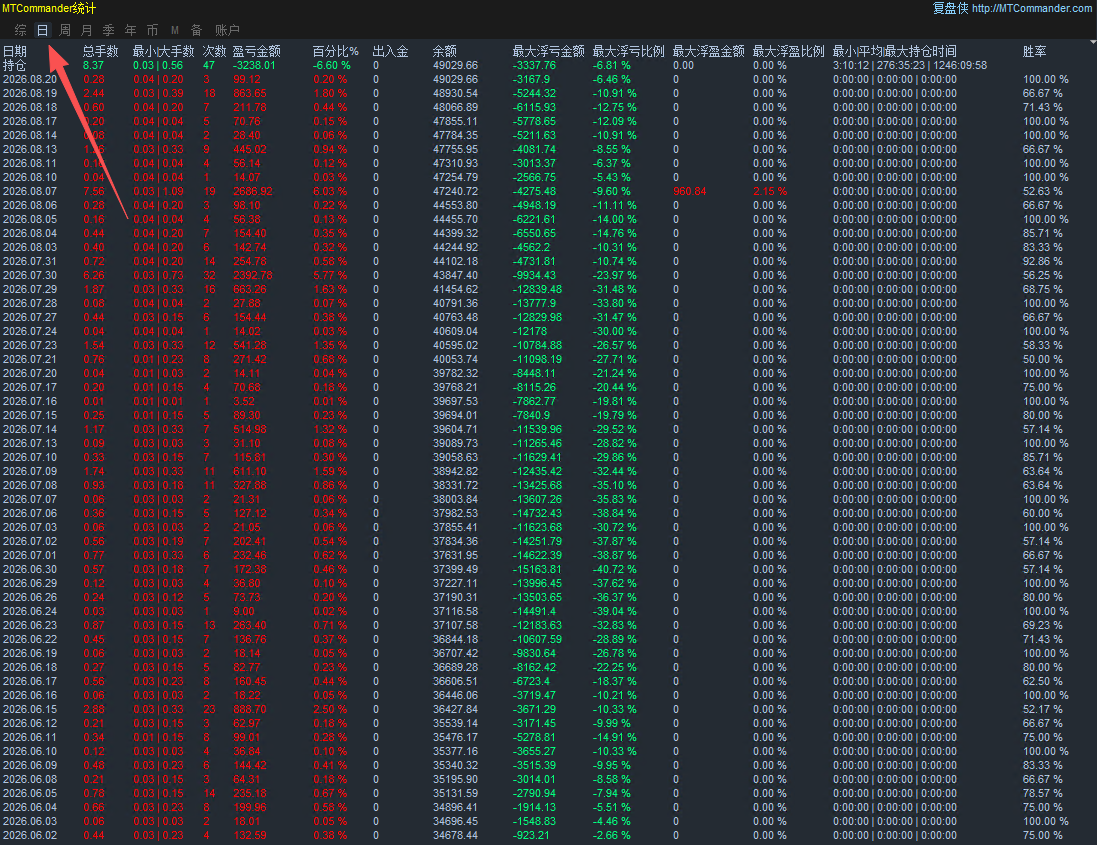Screen dimensions: 1097x845
Task: Select the 2026.06.30 date row
Action: (x=30, y=569)
